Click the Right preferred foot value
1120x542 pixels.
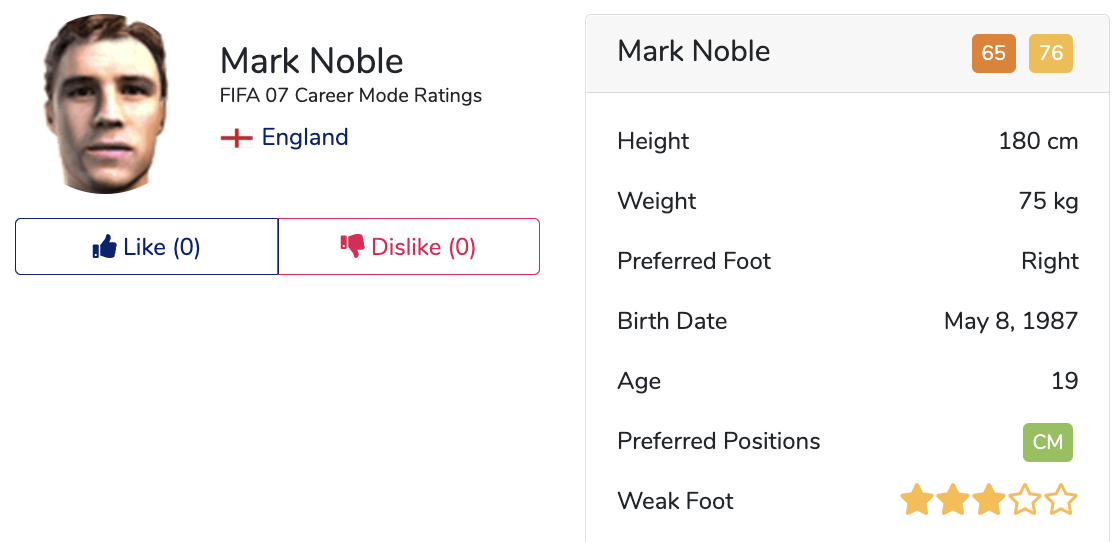(x=1050, y=261)
